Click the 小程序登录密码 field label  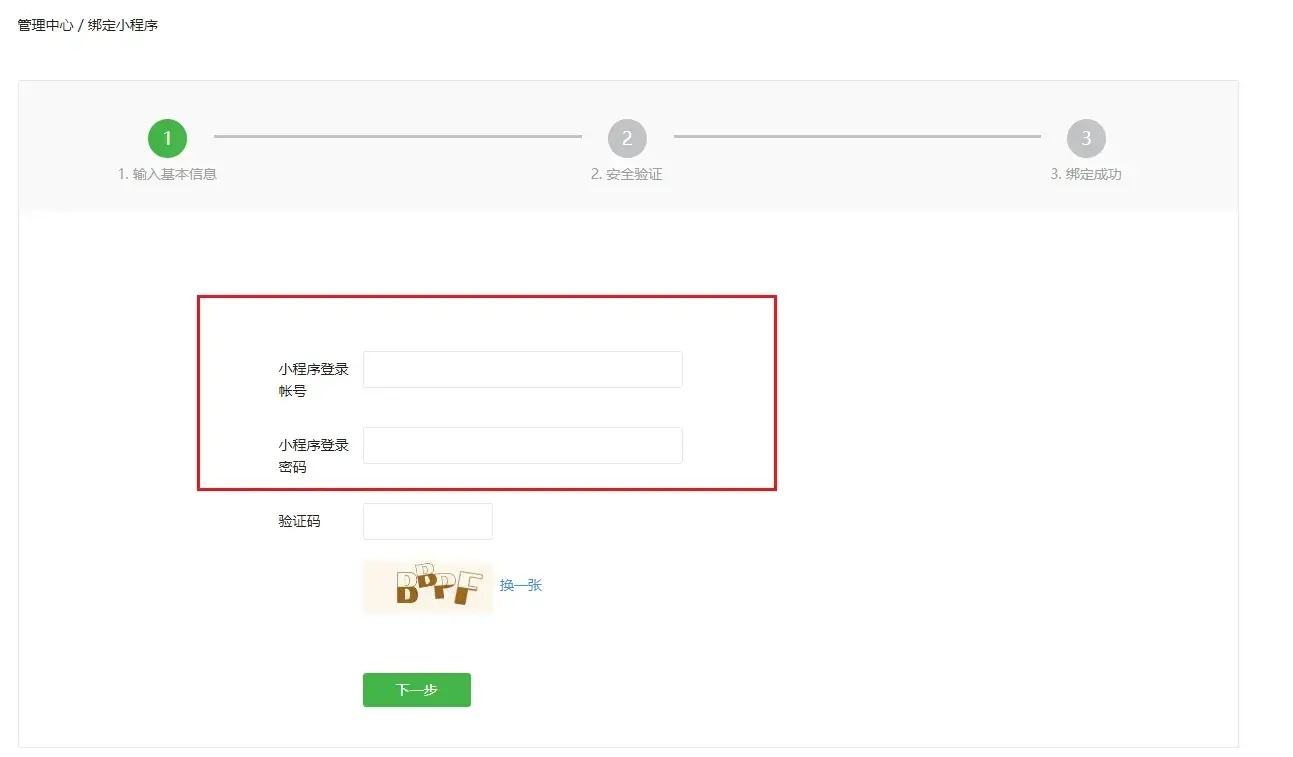point(313,456)
